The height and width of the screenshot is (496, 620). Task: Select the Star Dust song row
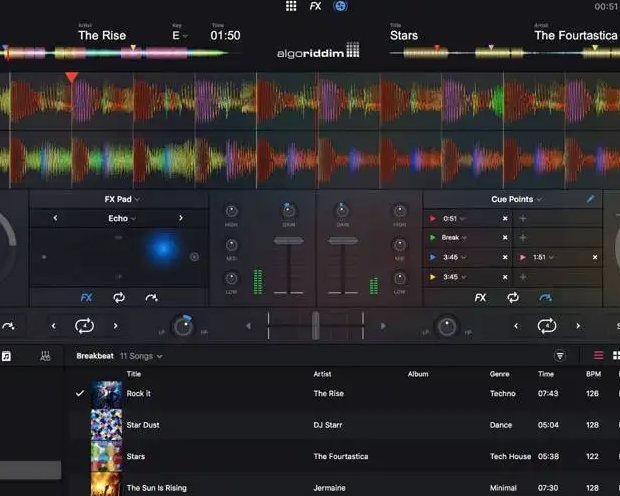point(343,425)
